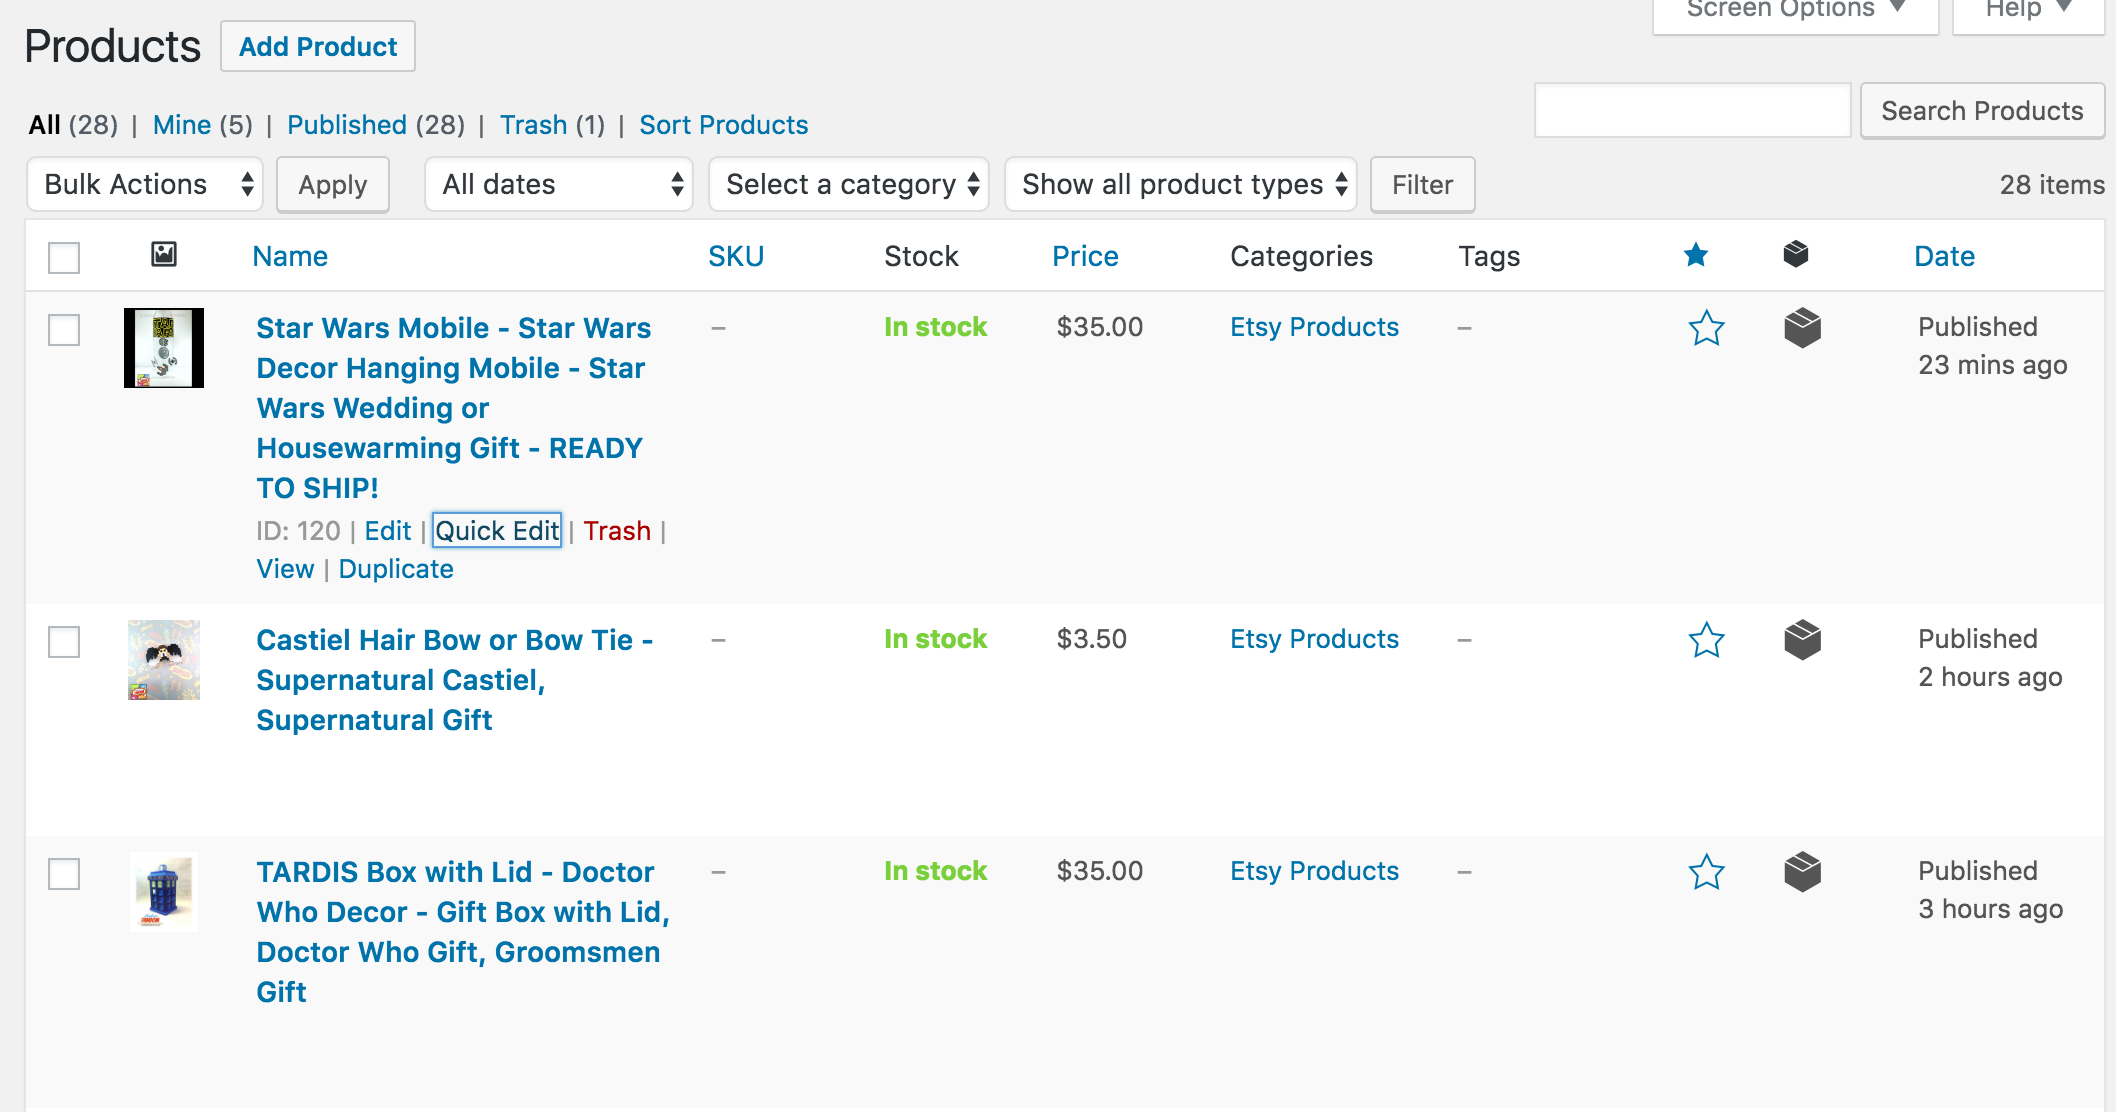The height and width of the screenshot is (1112, 2116).
Task: Open the Bulk Actions dropdown
Action: (146, 184)
